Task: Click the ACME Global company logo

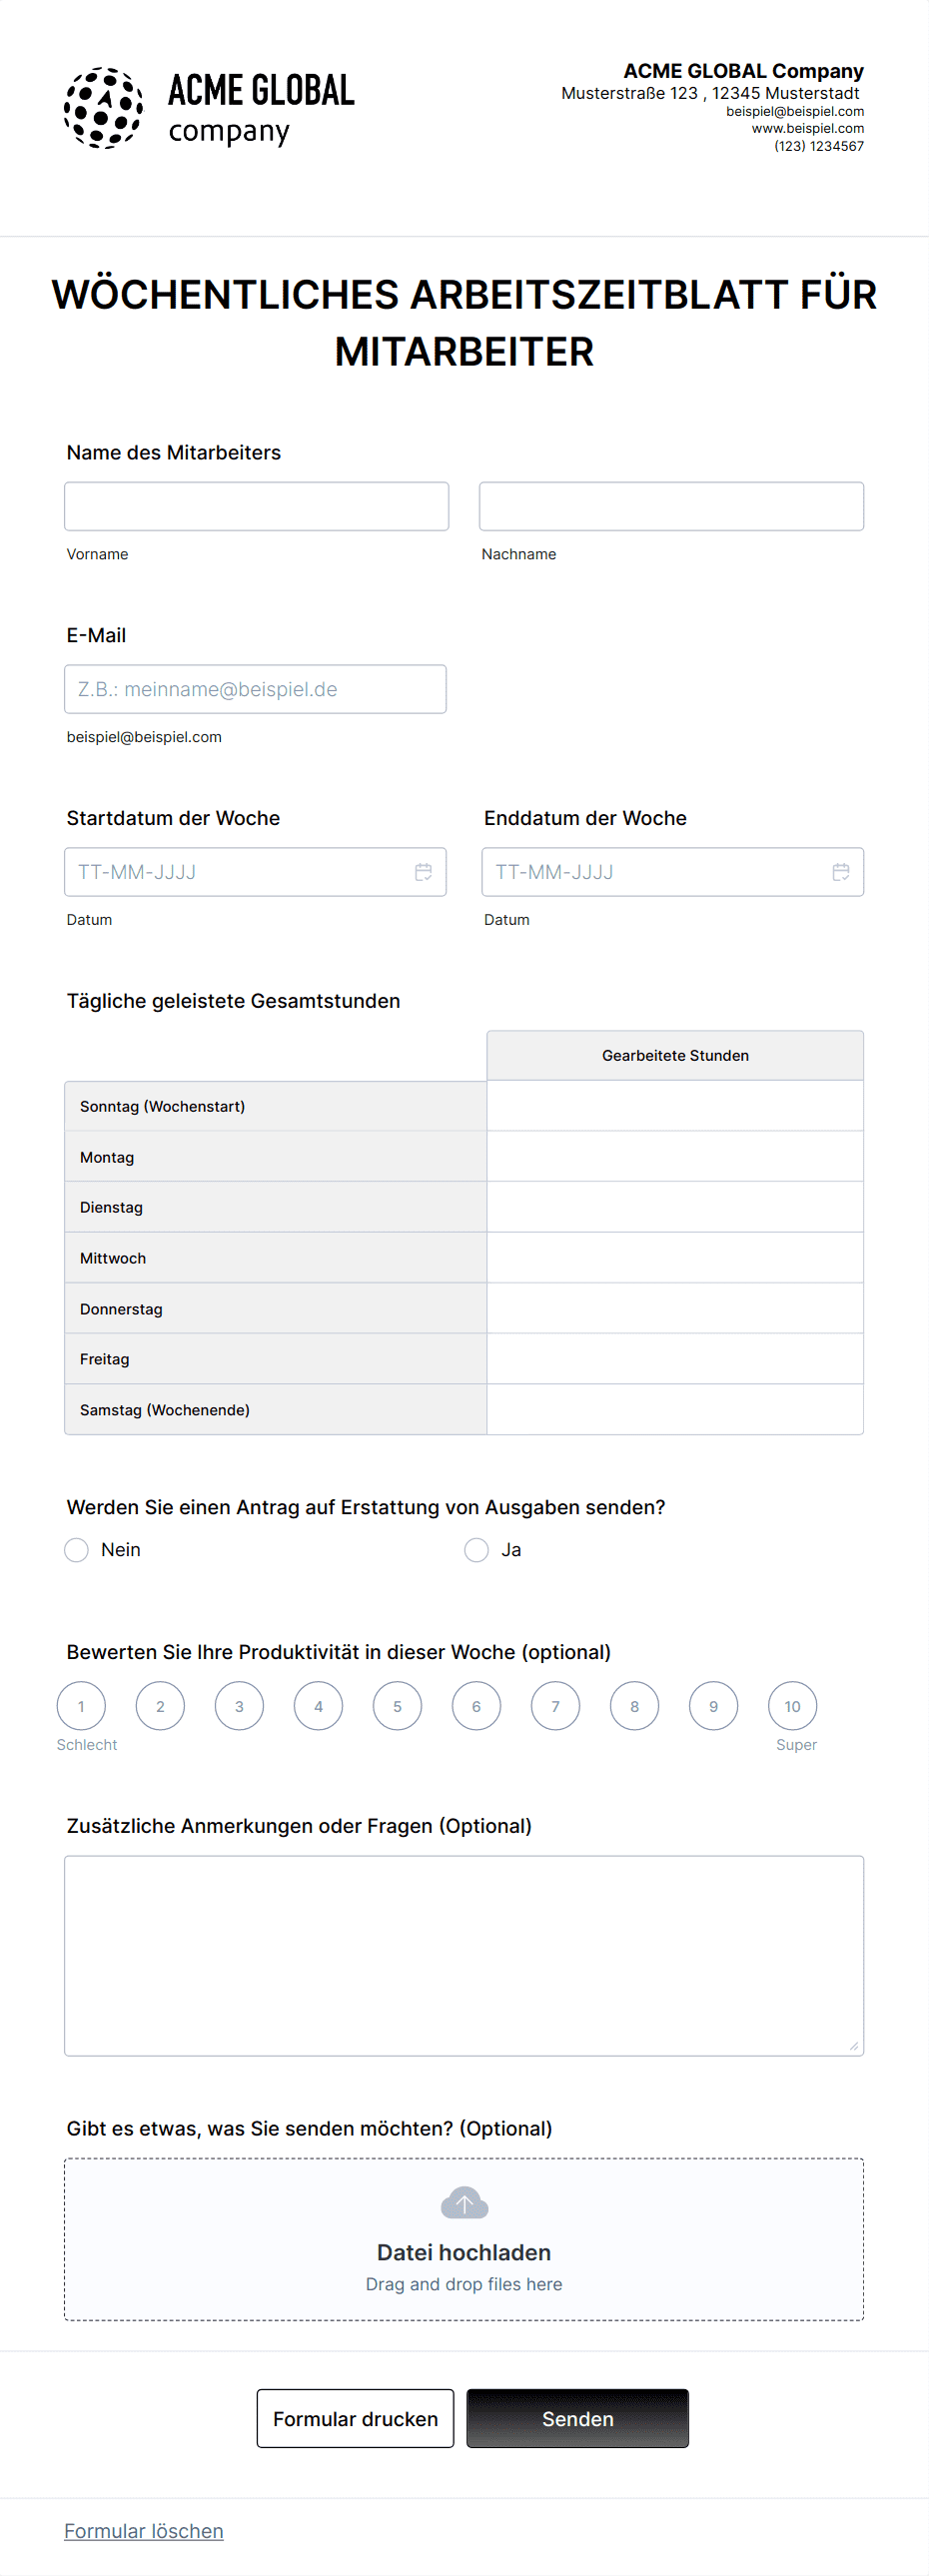Action: [209, 108]
